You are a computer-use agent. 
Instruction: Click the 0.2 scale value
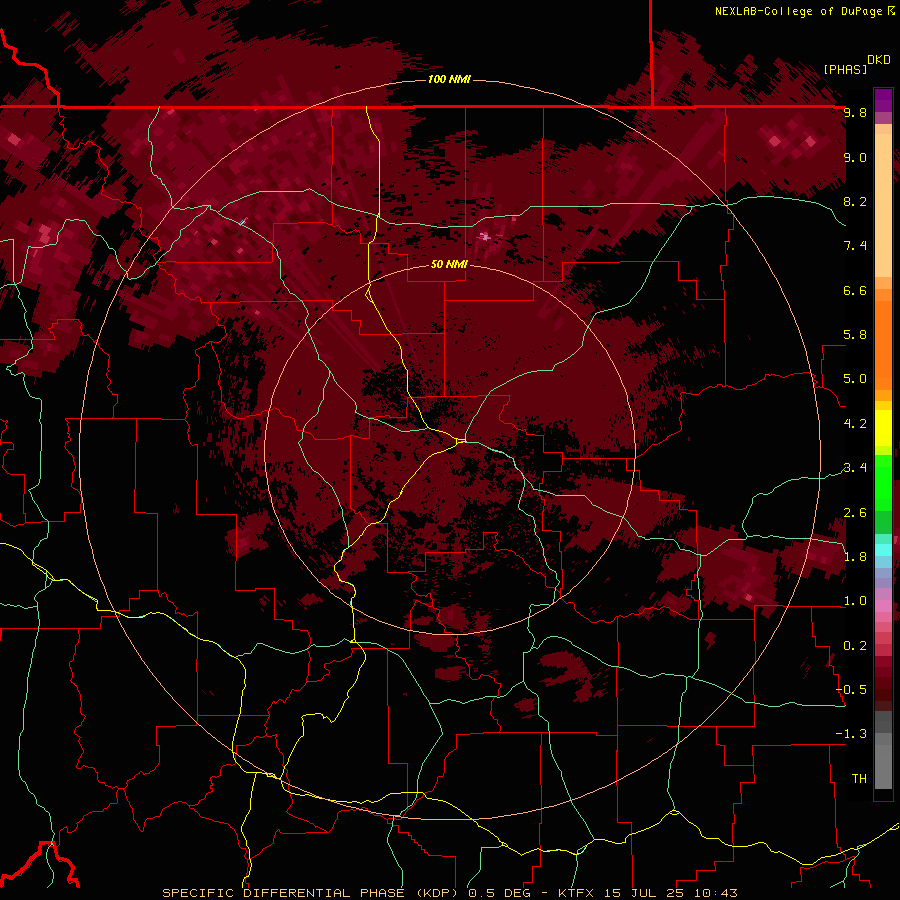(855, 646)
